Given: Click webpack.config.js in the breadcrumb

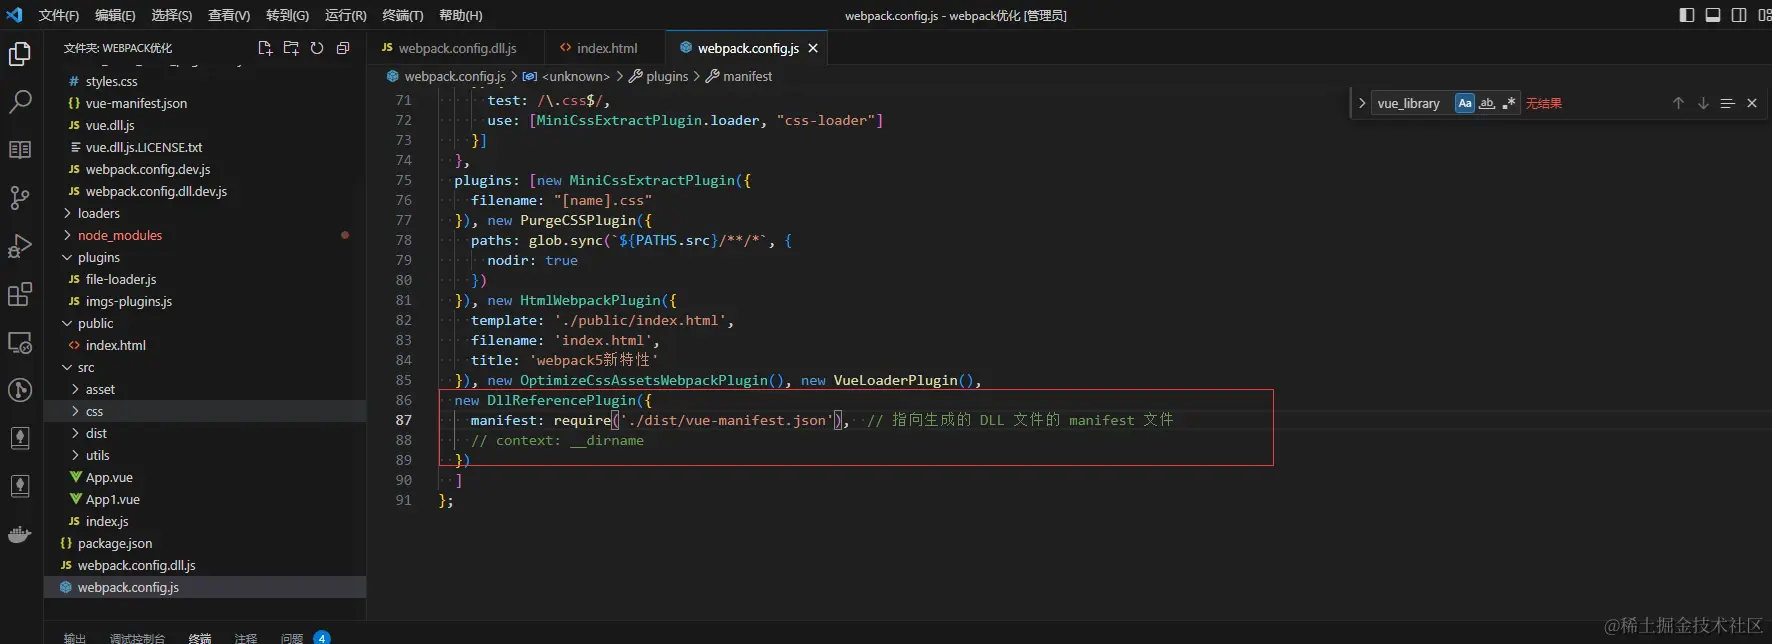Looking at the screenshot, I should 455,76.
